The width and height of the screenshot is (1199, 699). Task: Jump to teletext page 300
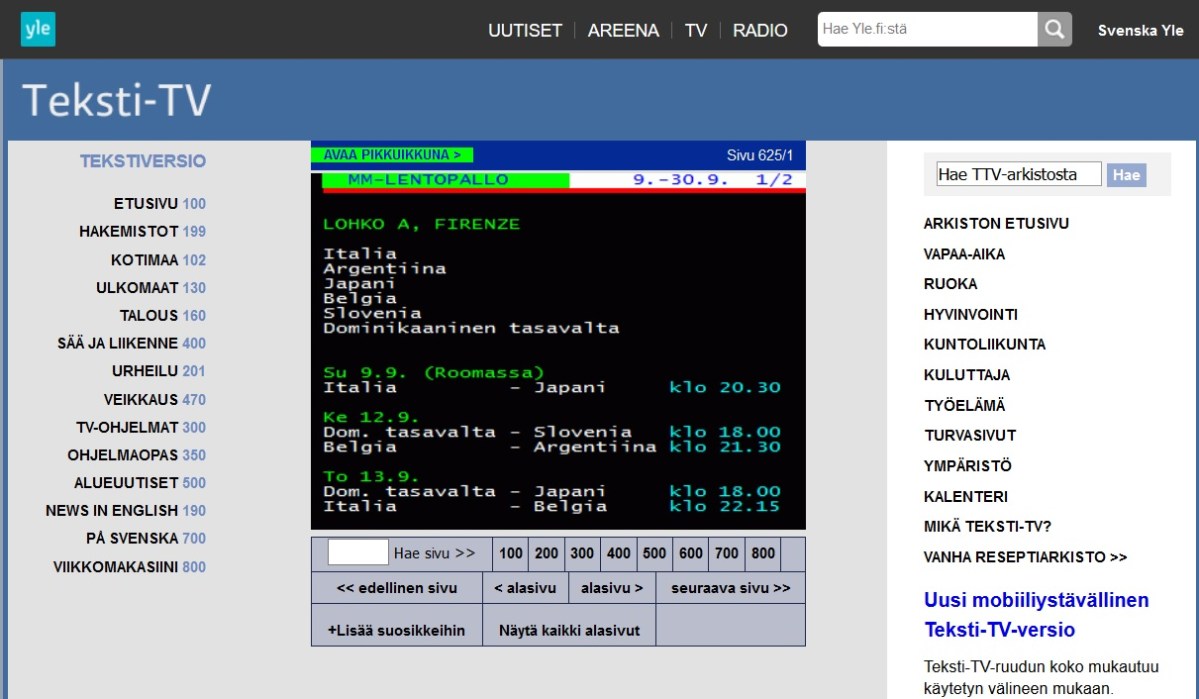[x=581, y=553]
